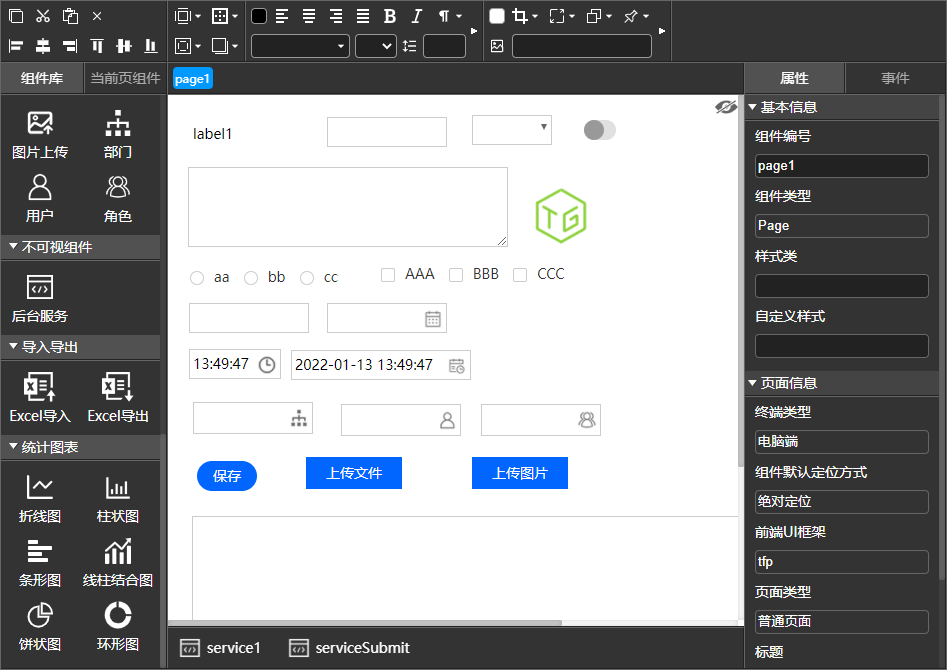The image size is (947, 670).
Task: Check the CCC checkbox
Action: coord(520,275)
